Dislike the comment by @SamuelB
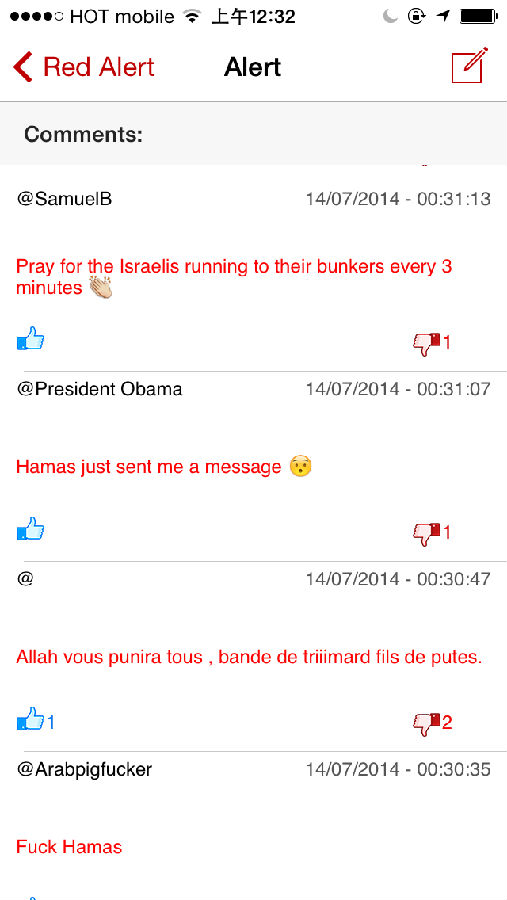Viewport: 507px width, 900px height. pyautogui.click(x=427, y=344)
